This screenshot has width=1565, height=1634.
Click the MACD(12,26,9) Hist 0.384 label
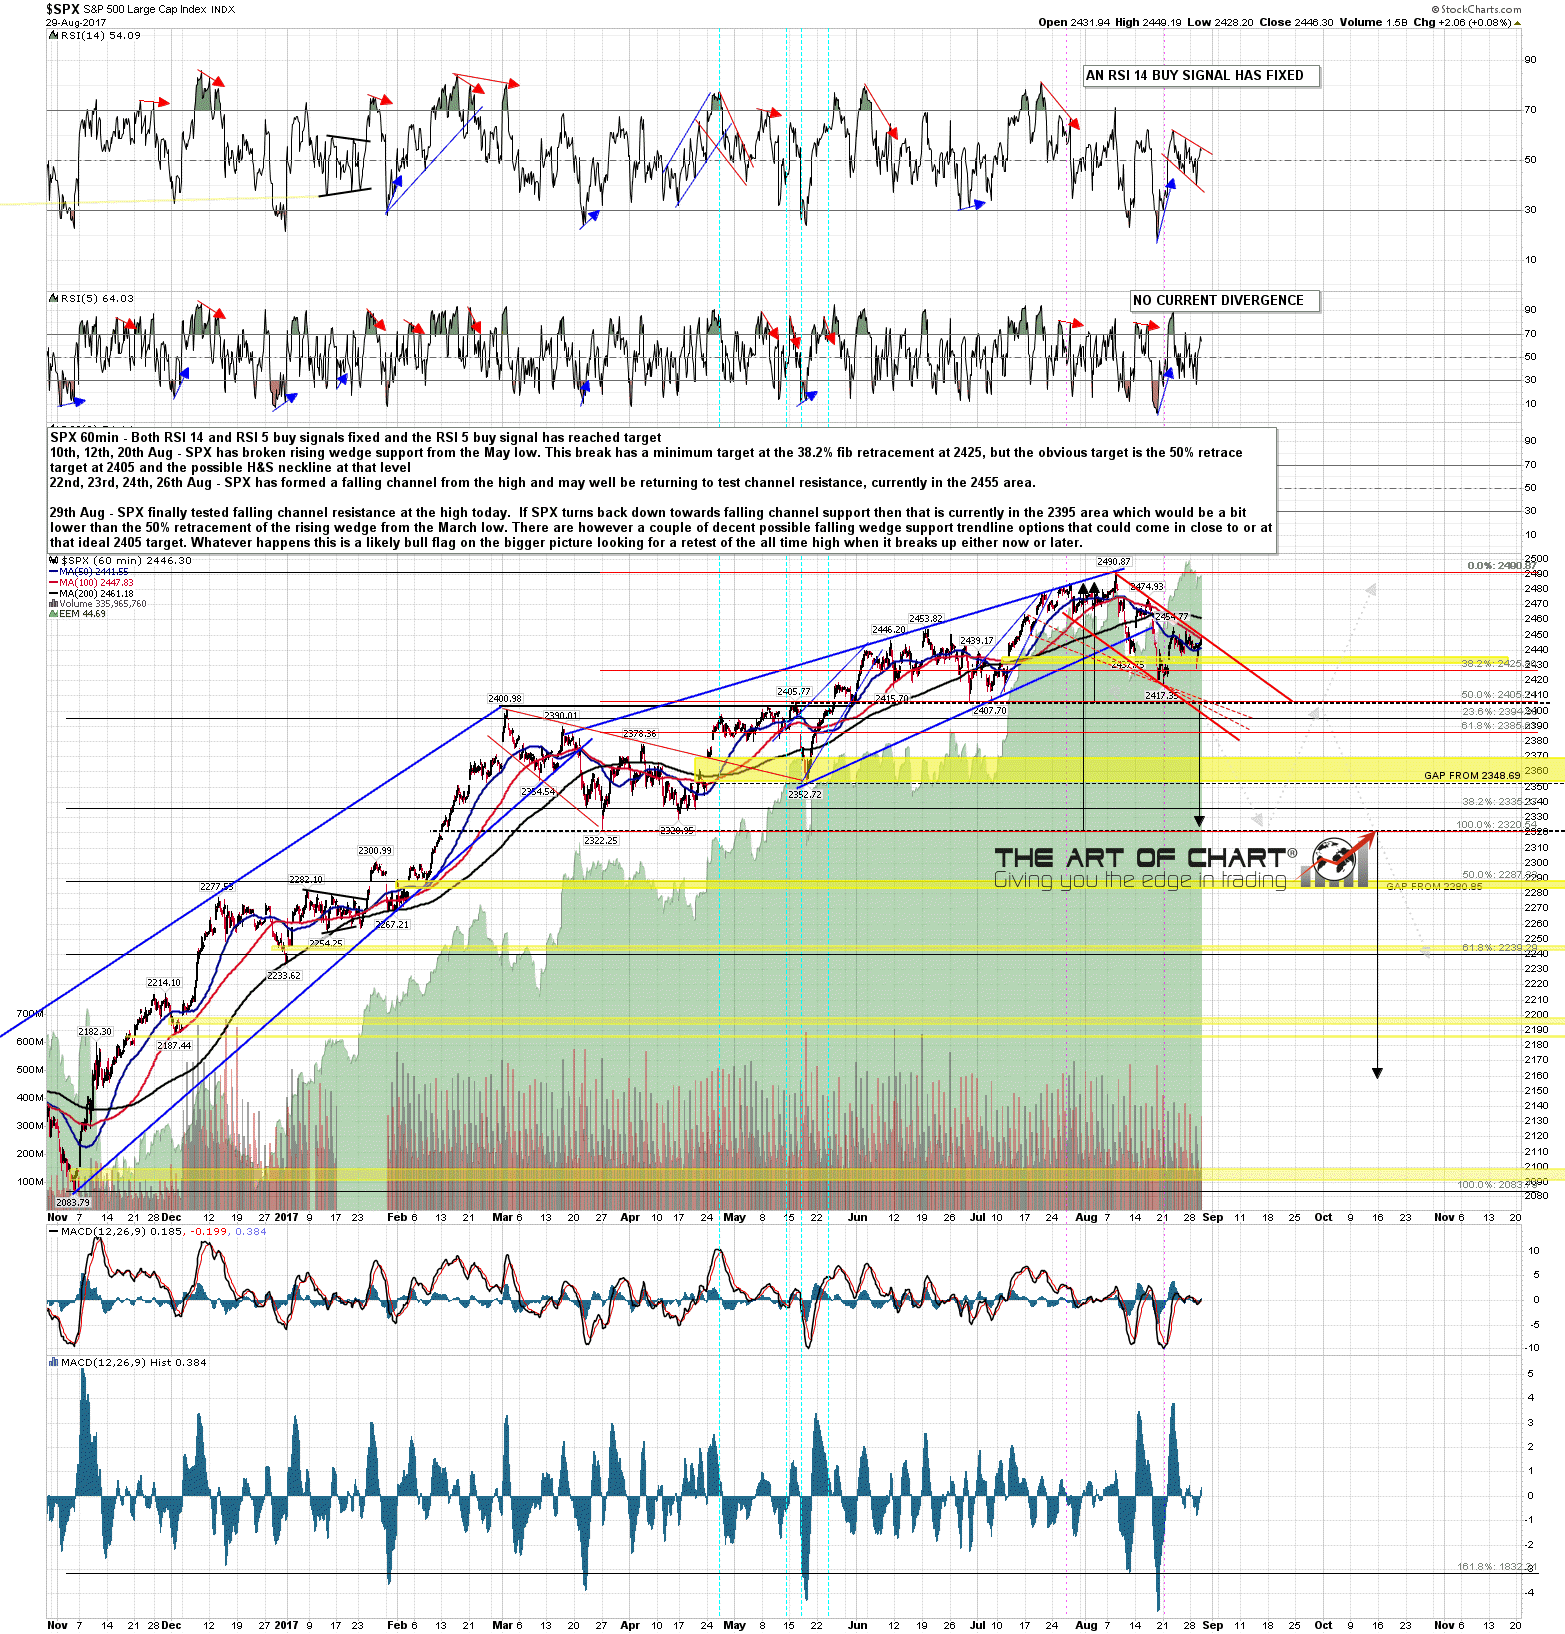[133, 1363]
